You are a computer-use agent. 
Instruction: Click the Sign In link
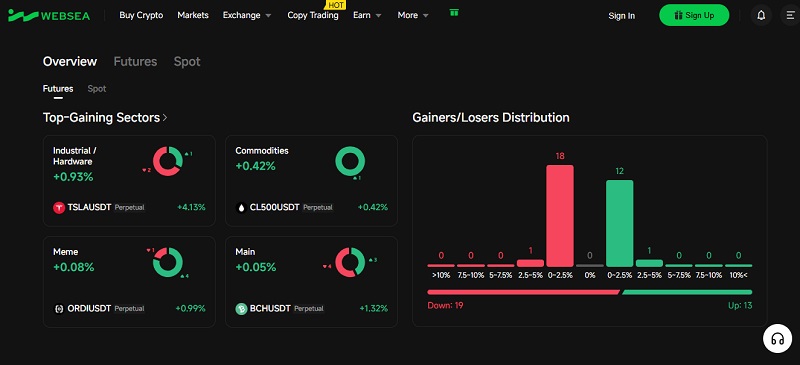pyautogui.click(x=621, y=16)
